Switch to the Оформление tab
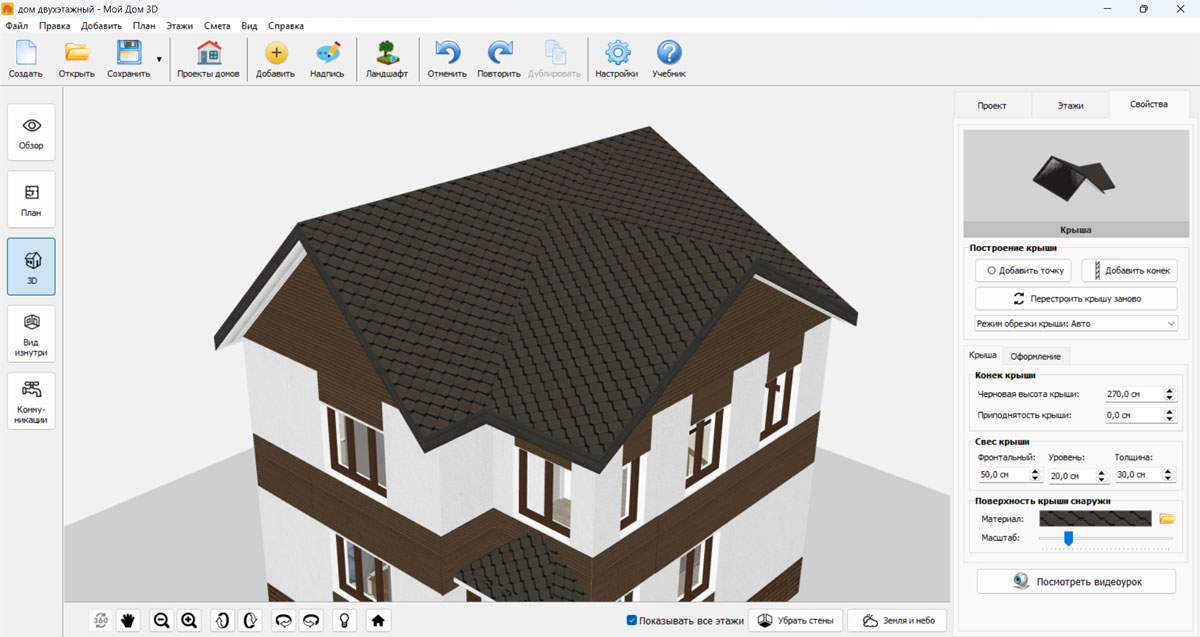This screenshot has height=637, width=1200. 1037,356
